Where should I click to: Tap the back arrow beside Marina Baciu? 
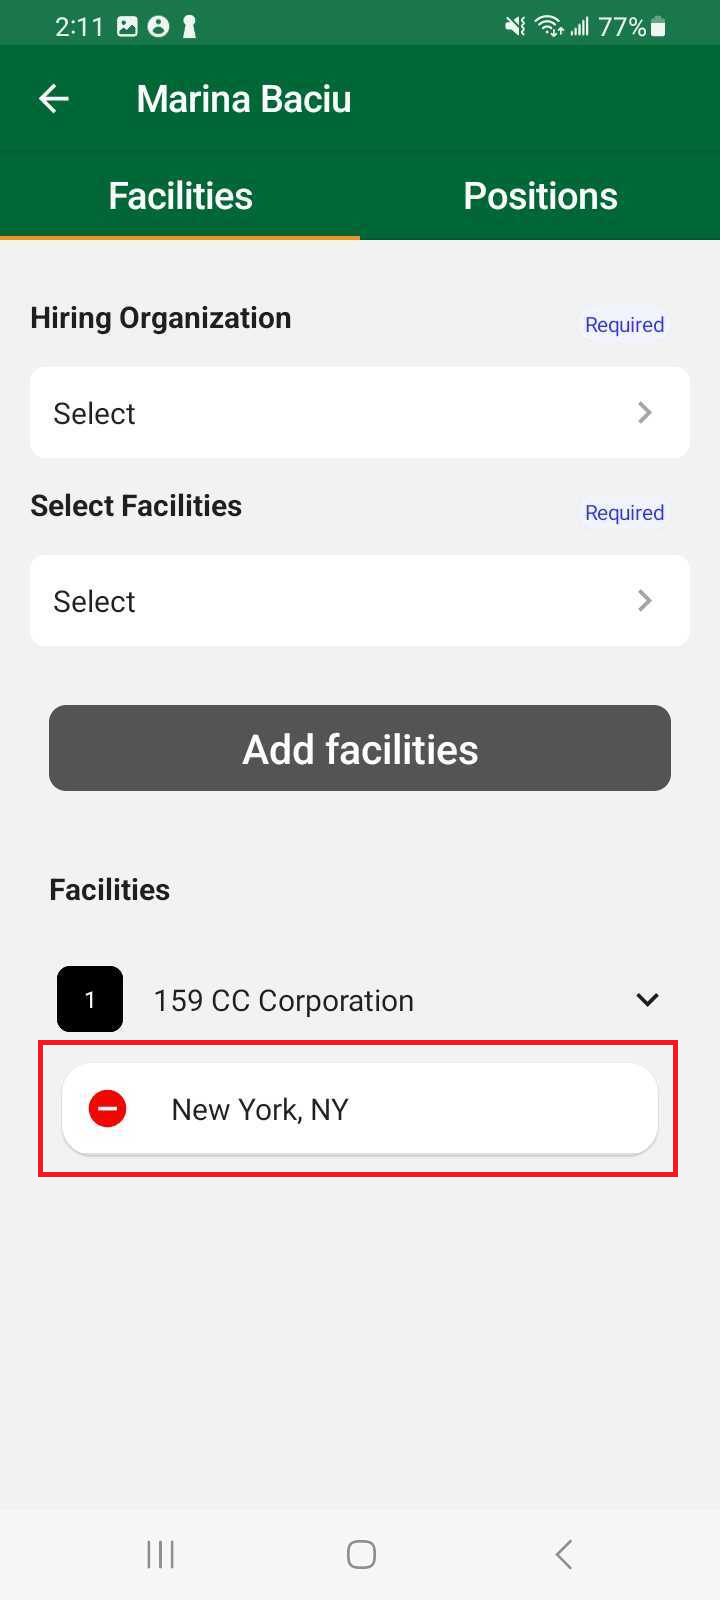pyautogui.click(x=54, y=98)
